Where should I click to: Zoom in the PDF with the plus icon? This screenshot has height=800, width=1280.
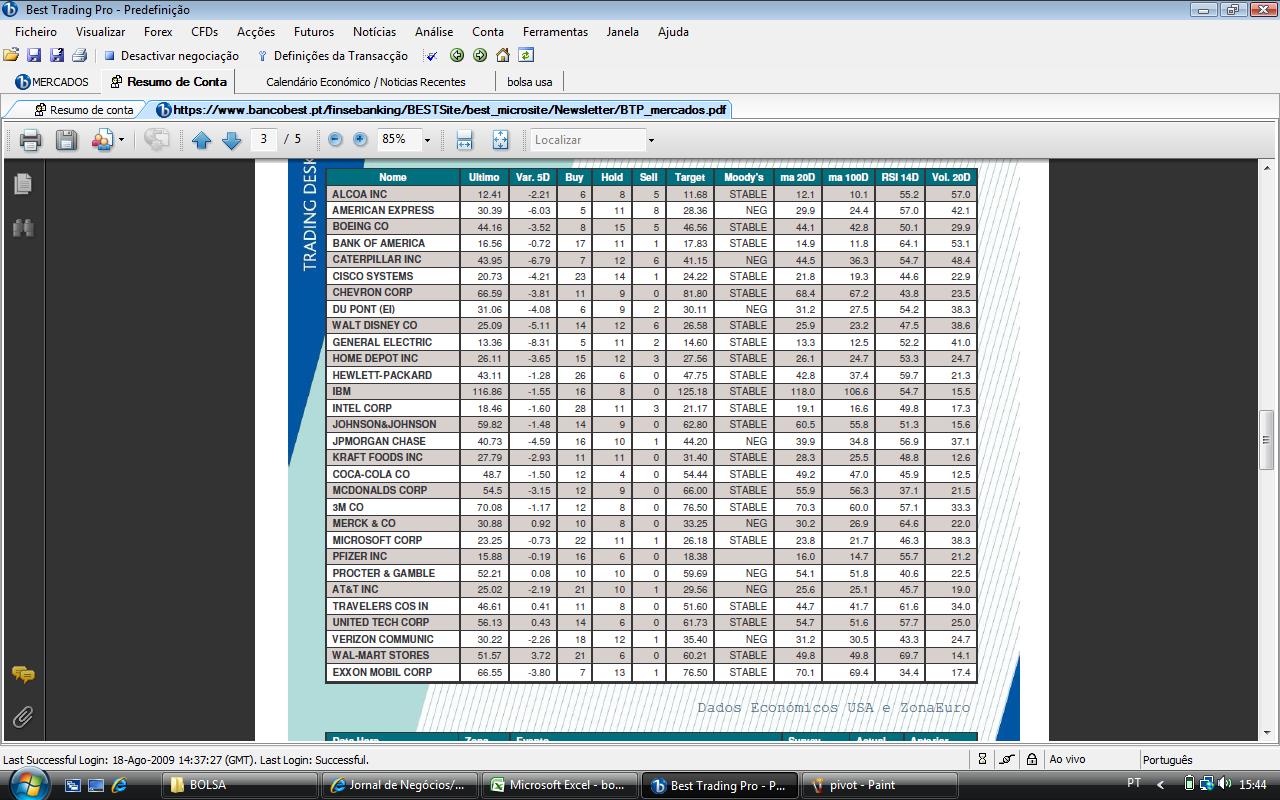pyautogui.click(x=360, y=140)
